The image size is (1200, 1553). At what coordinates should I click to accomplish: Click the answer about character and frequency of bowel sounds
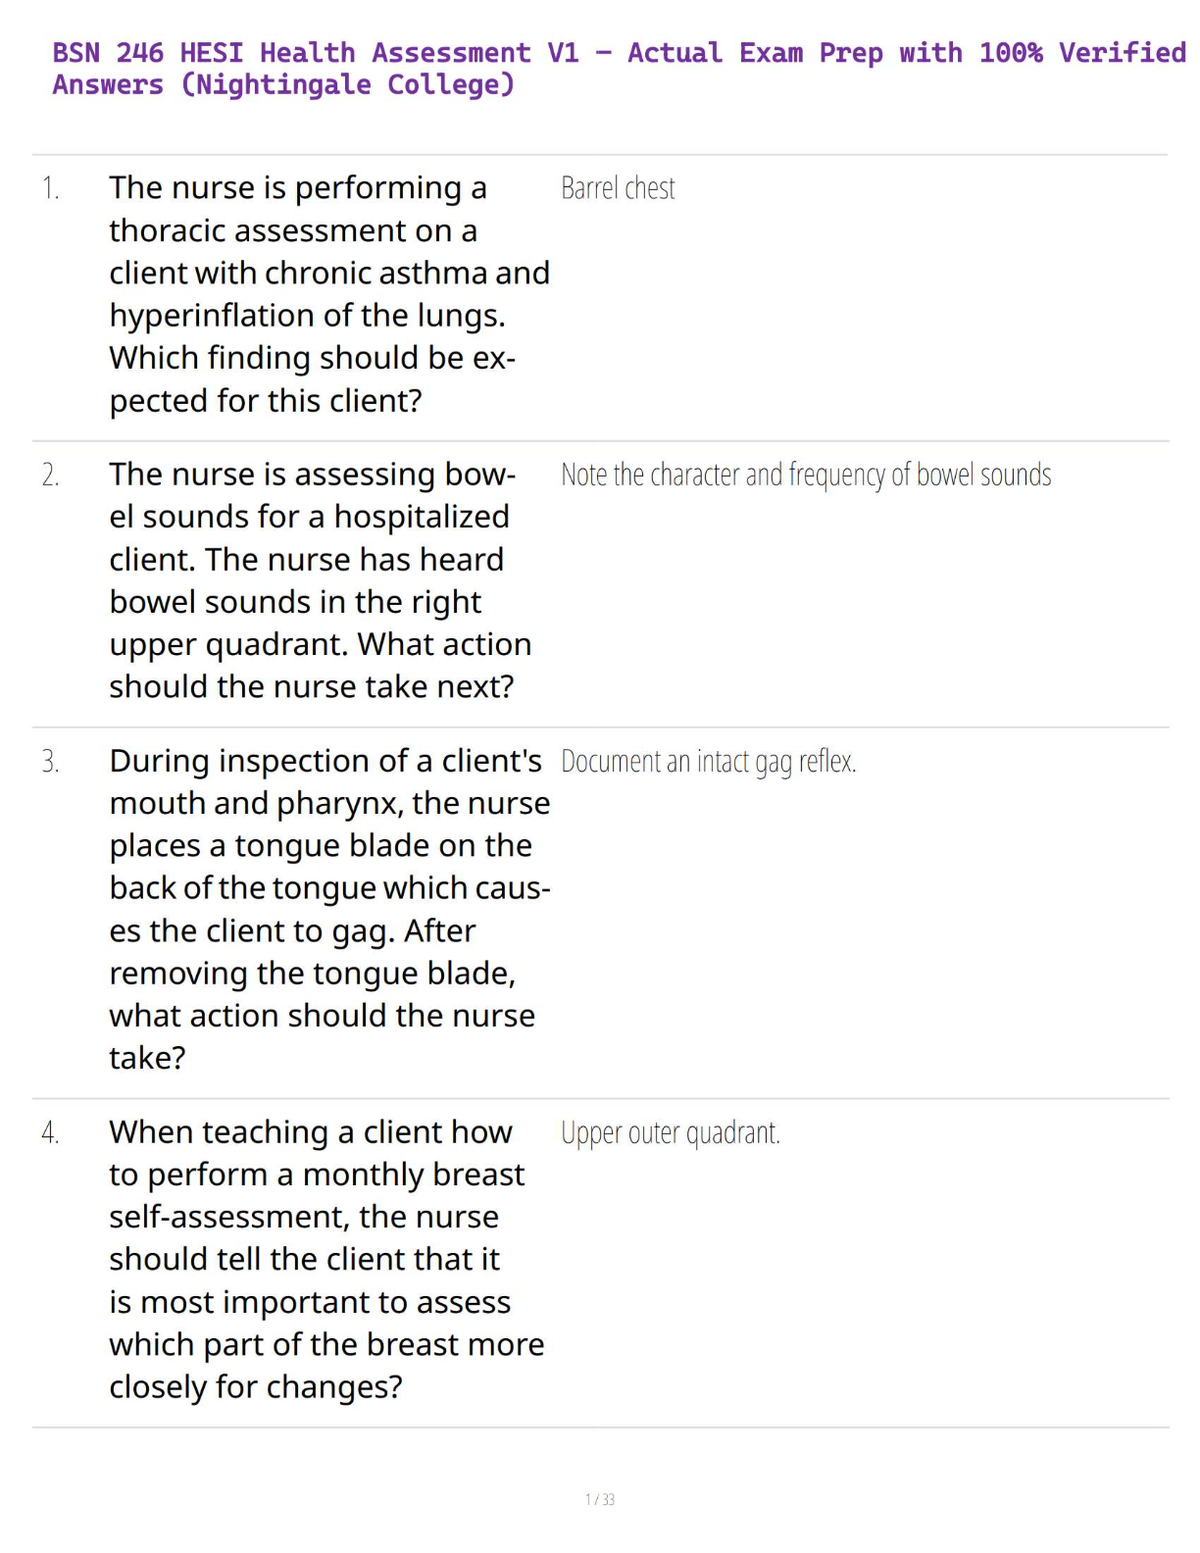click(806, 475)
